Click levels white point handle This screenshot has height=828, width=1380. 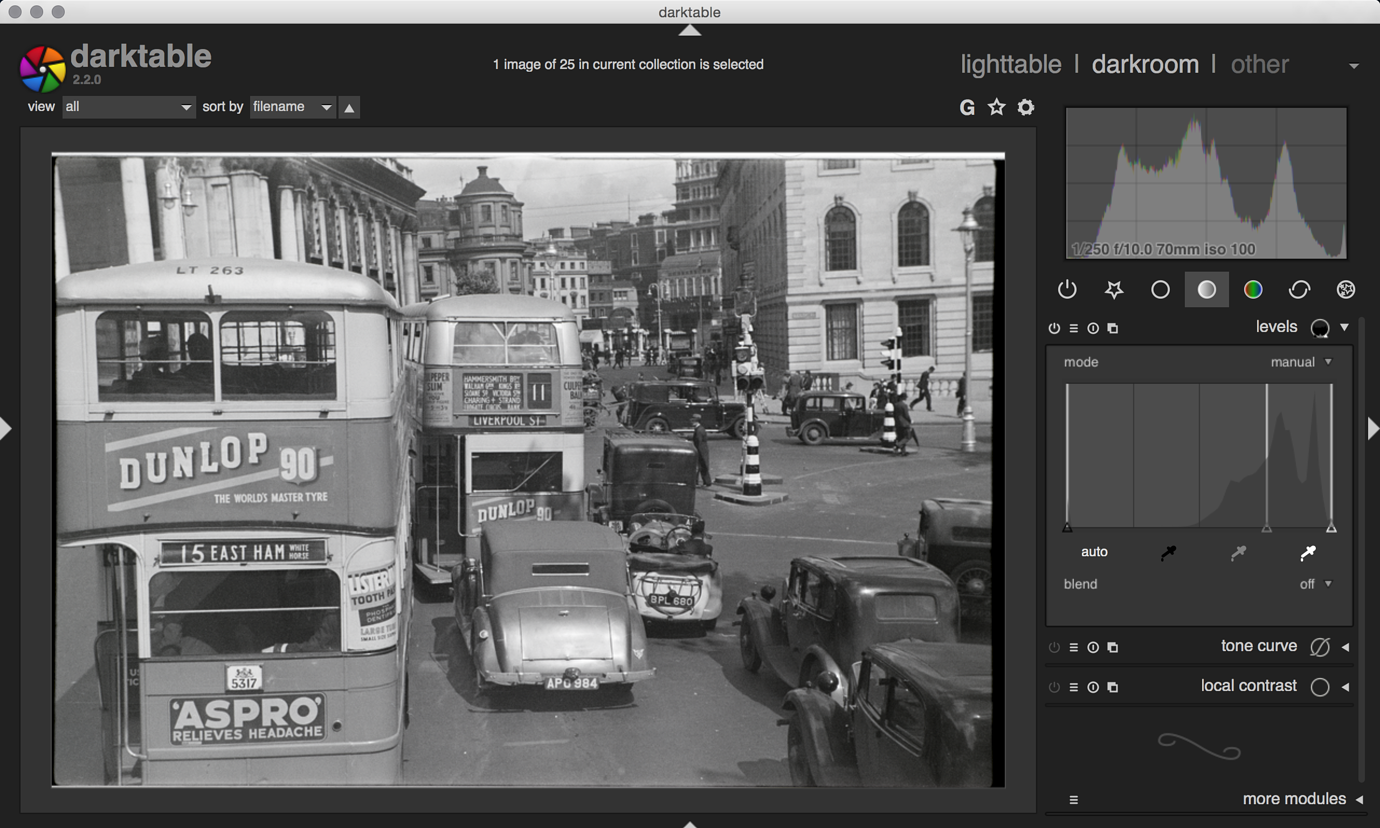1331,527
